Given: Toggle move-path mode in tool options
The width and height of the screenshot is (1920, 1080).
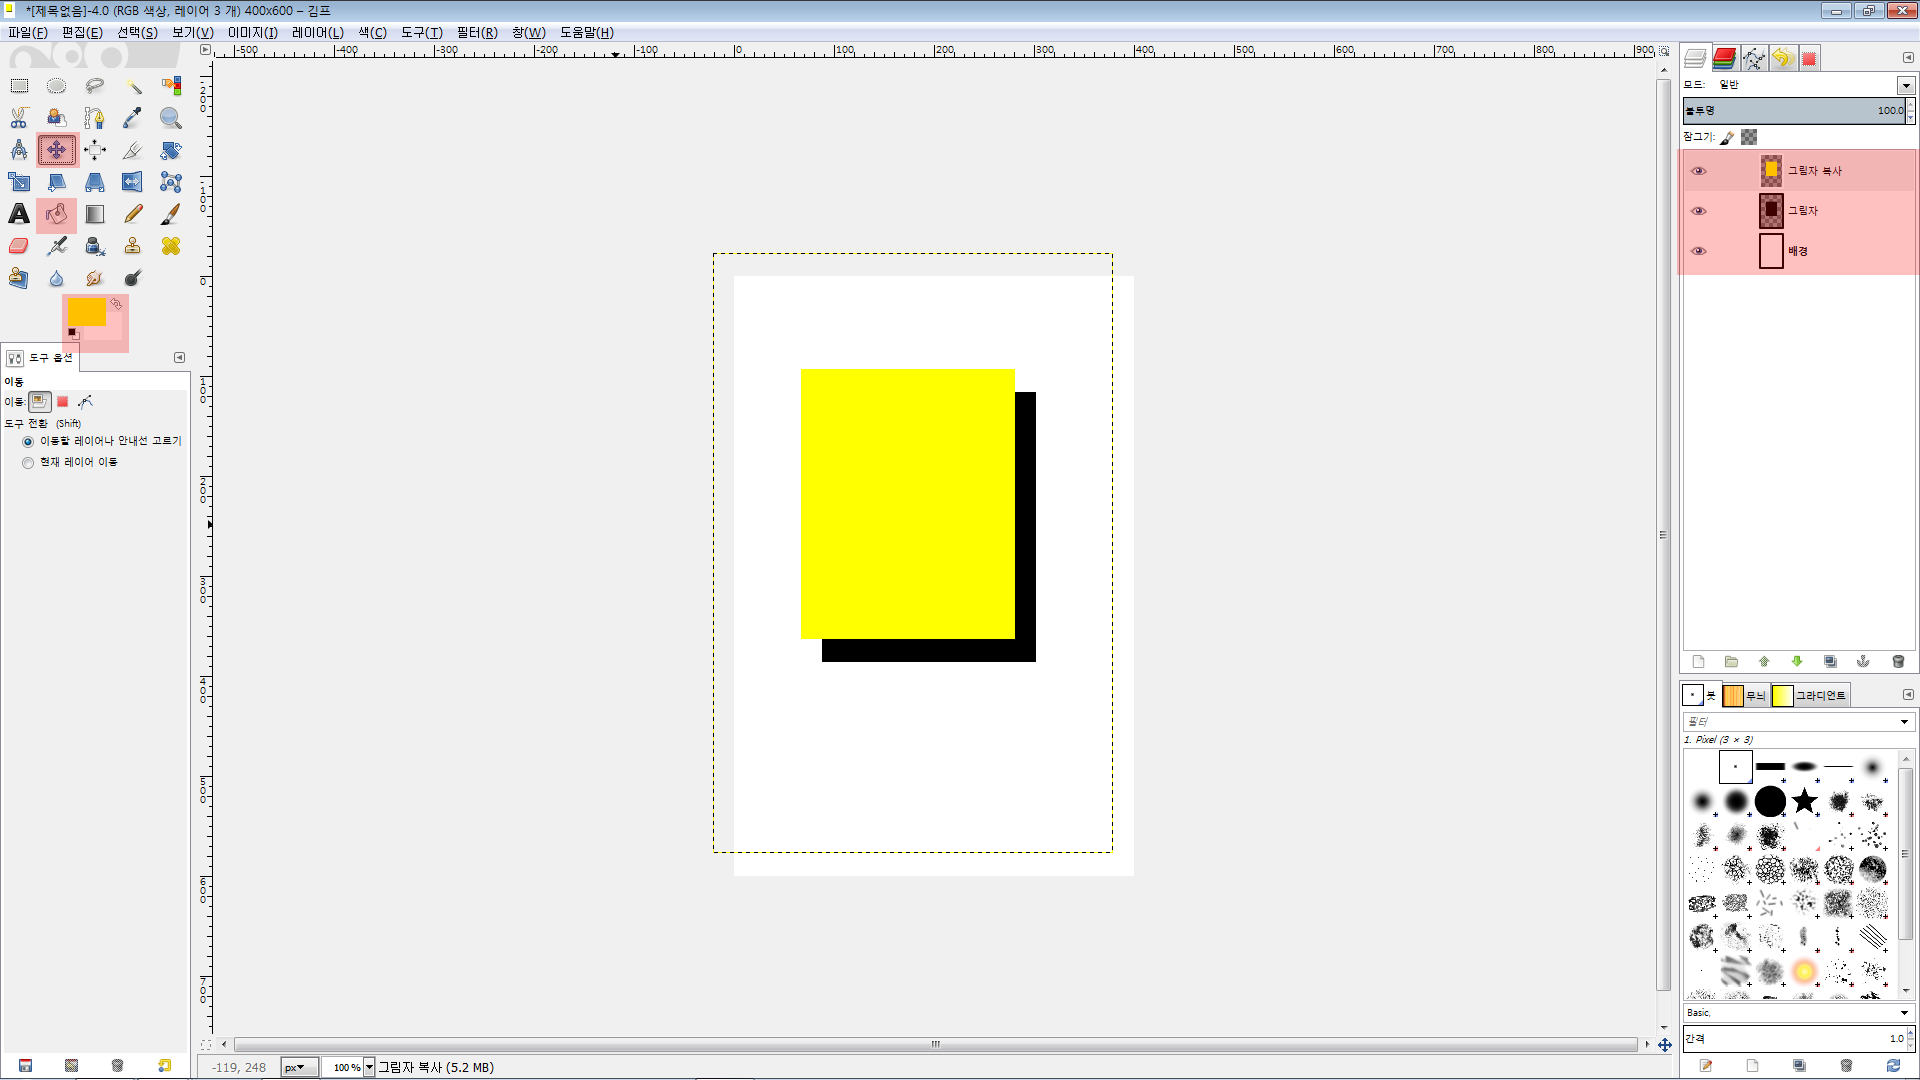Looking at the screenshot, I should (86, 402).
